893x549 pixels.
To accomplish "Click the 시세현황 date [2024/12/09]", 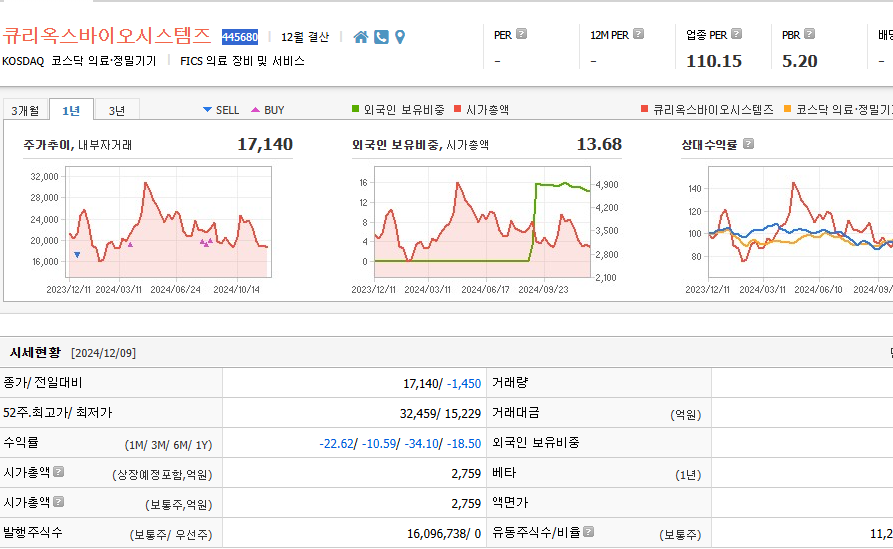I will [x=104, y=353].
